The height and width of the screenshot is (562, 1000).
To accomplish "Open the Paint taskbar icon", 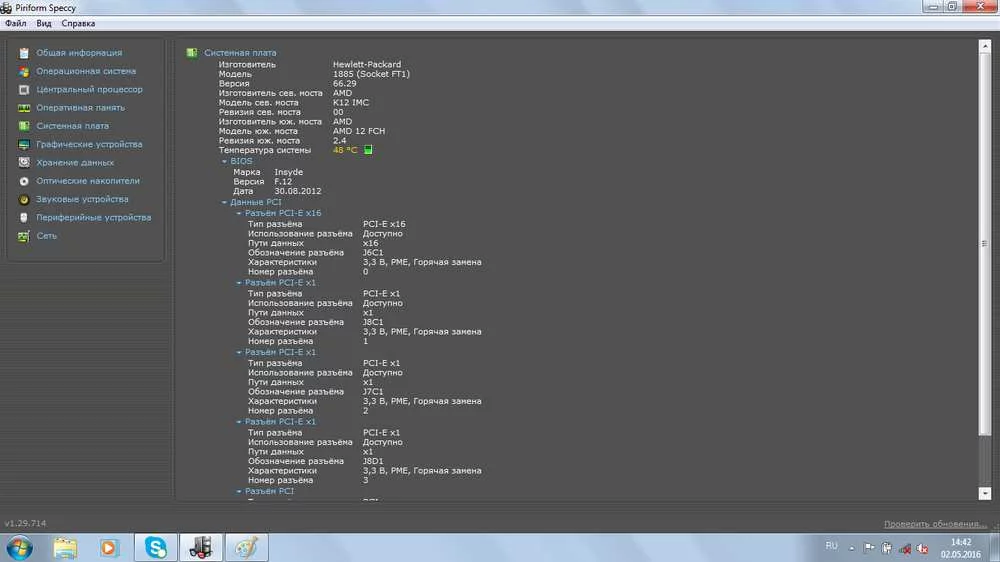I will click(x=247, y=548).
